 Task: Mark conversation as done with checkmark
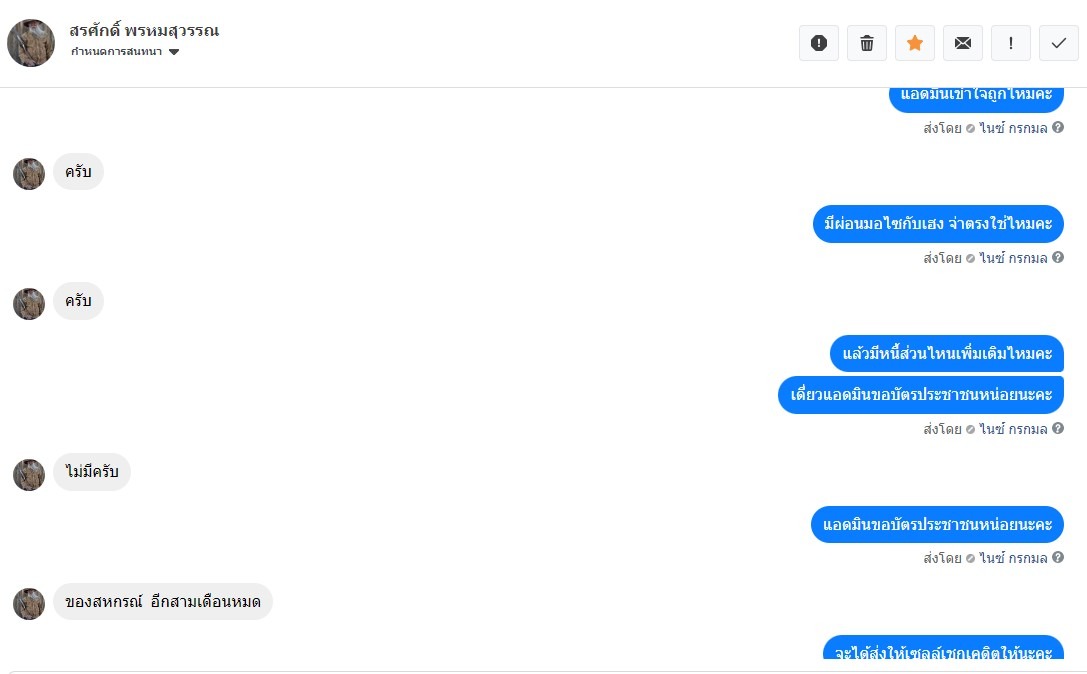pyautogui.click(x=1059, y=43)
